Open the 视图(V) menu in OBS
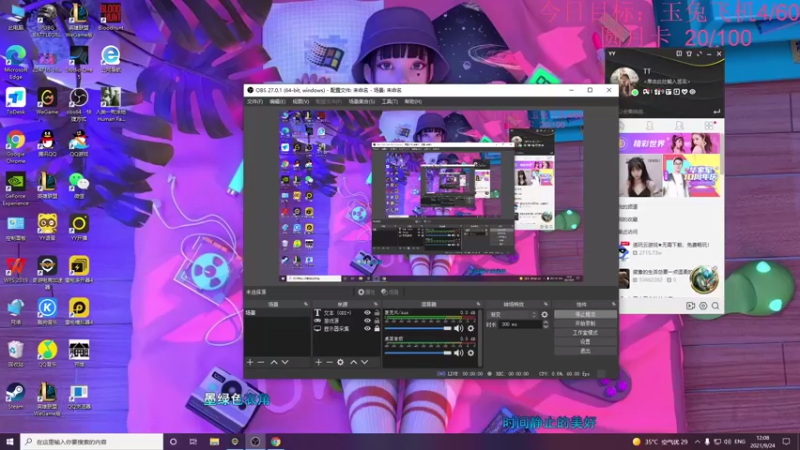Viewport: 800px width, 450px height. [301, 102]
